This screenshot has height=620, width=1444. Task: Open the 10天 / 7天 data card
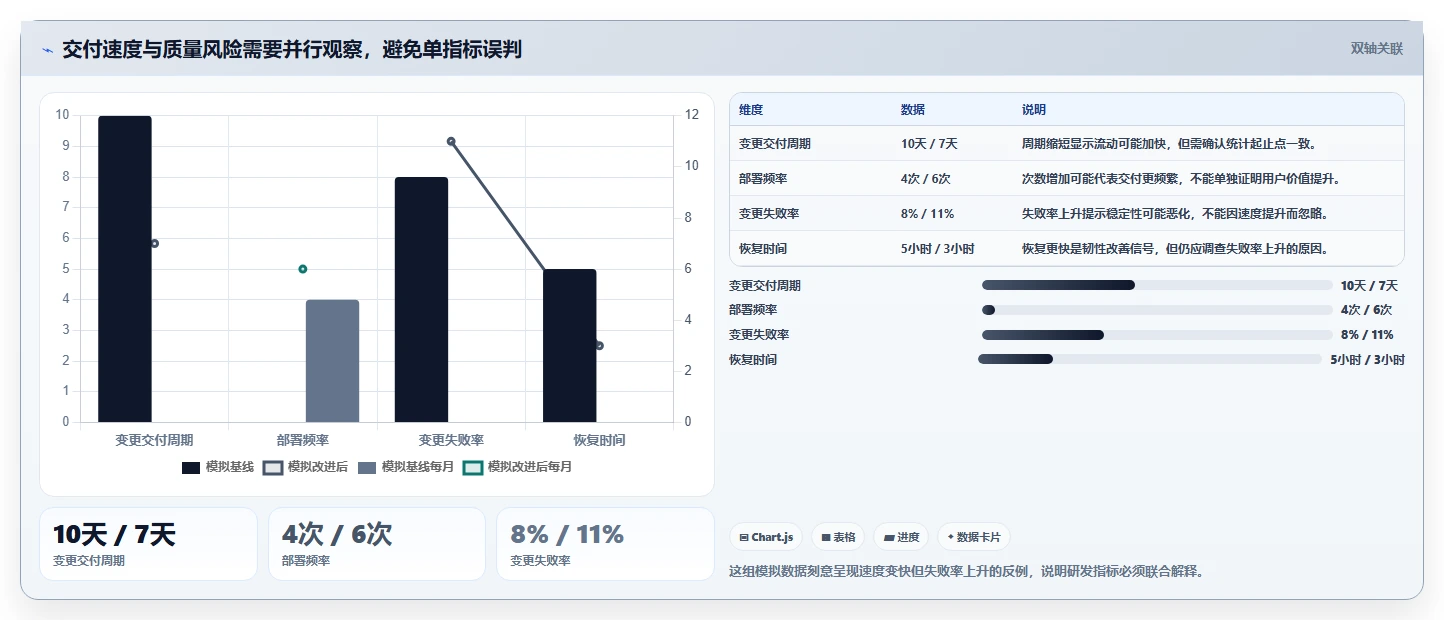pos(148,544)
